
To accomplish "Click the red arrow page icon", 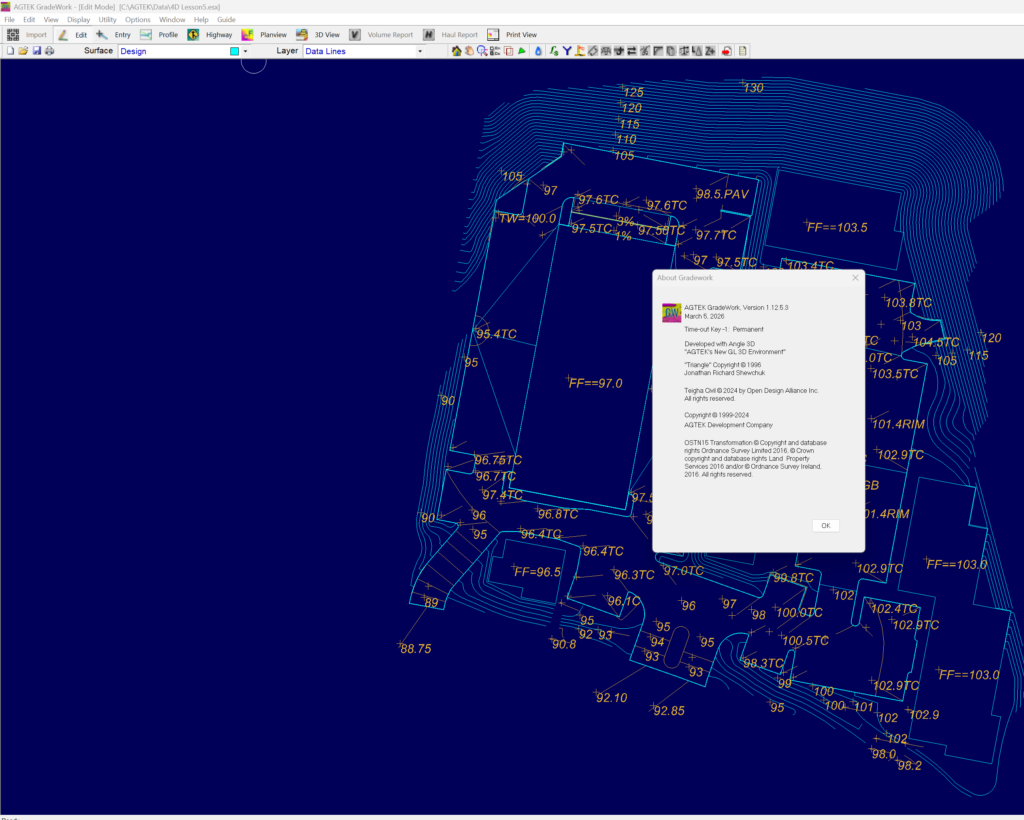I will (x=726, y=51).
